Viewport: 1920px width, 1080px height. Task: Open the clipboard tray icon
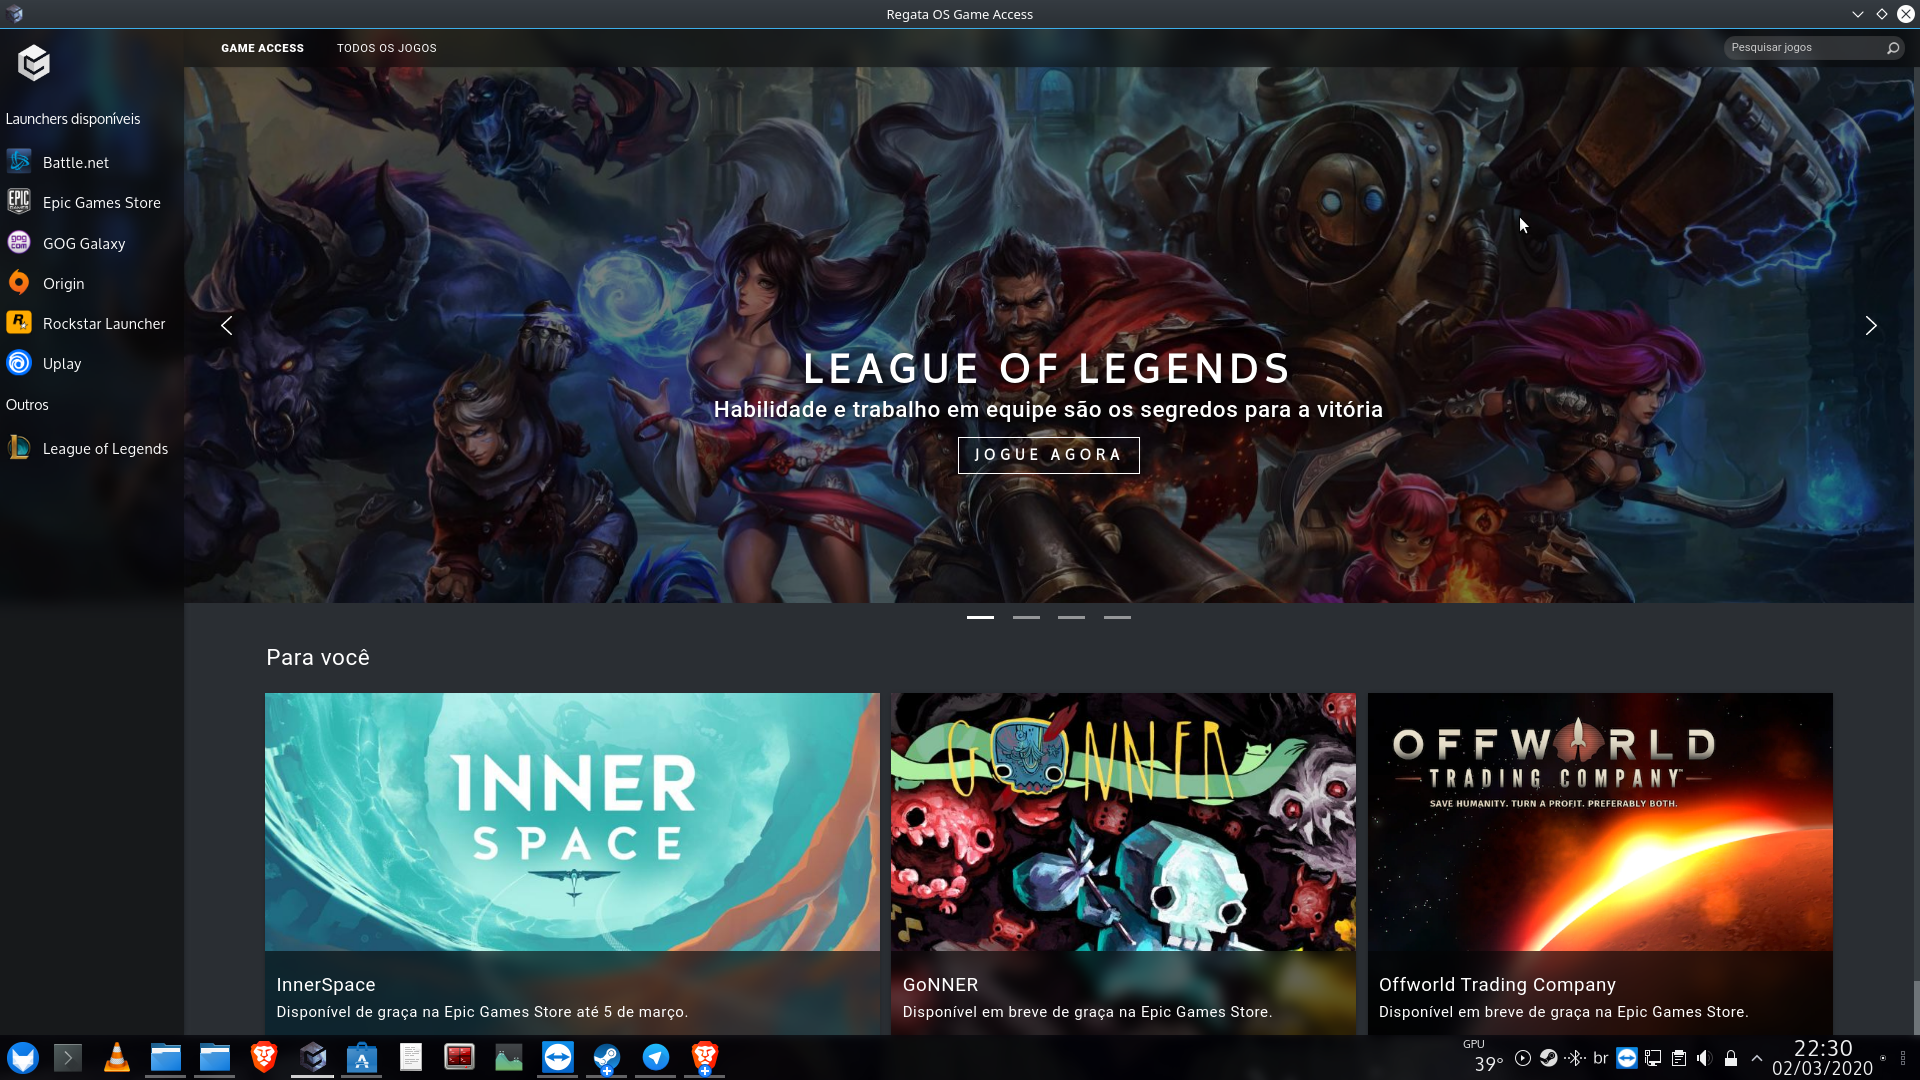click(x=1679, y=1058)
